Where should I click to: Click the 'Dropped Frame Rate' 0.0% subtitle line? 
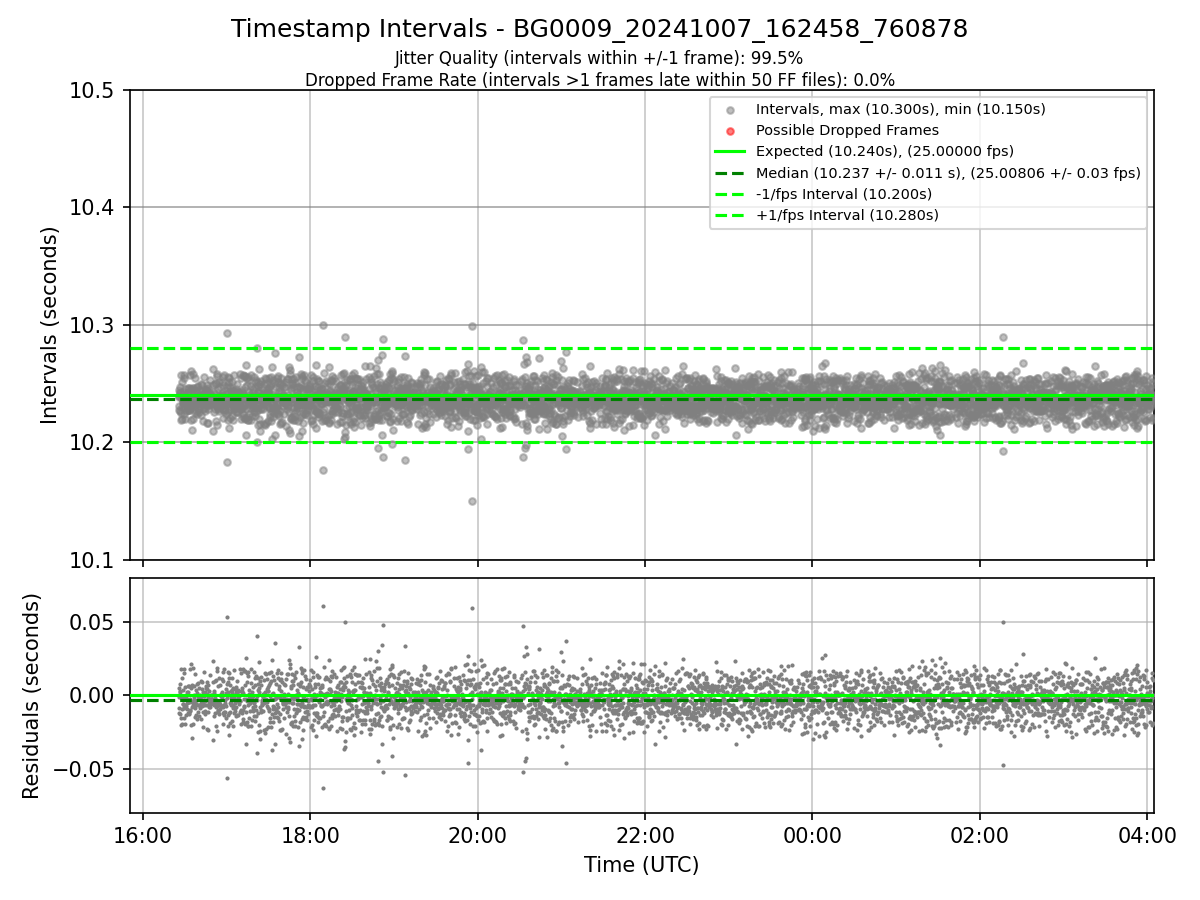tap(599, 80)
